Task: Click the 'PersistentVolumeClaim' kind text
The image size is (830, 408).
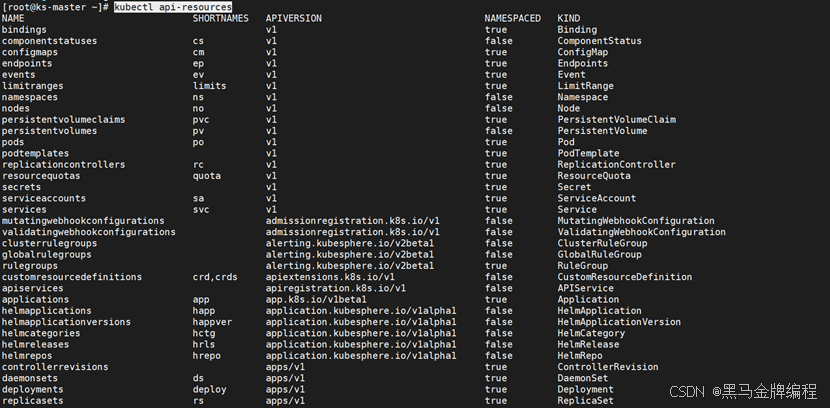Action: click(x=616, y=120)
